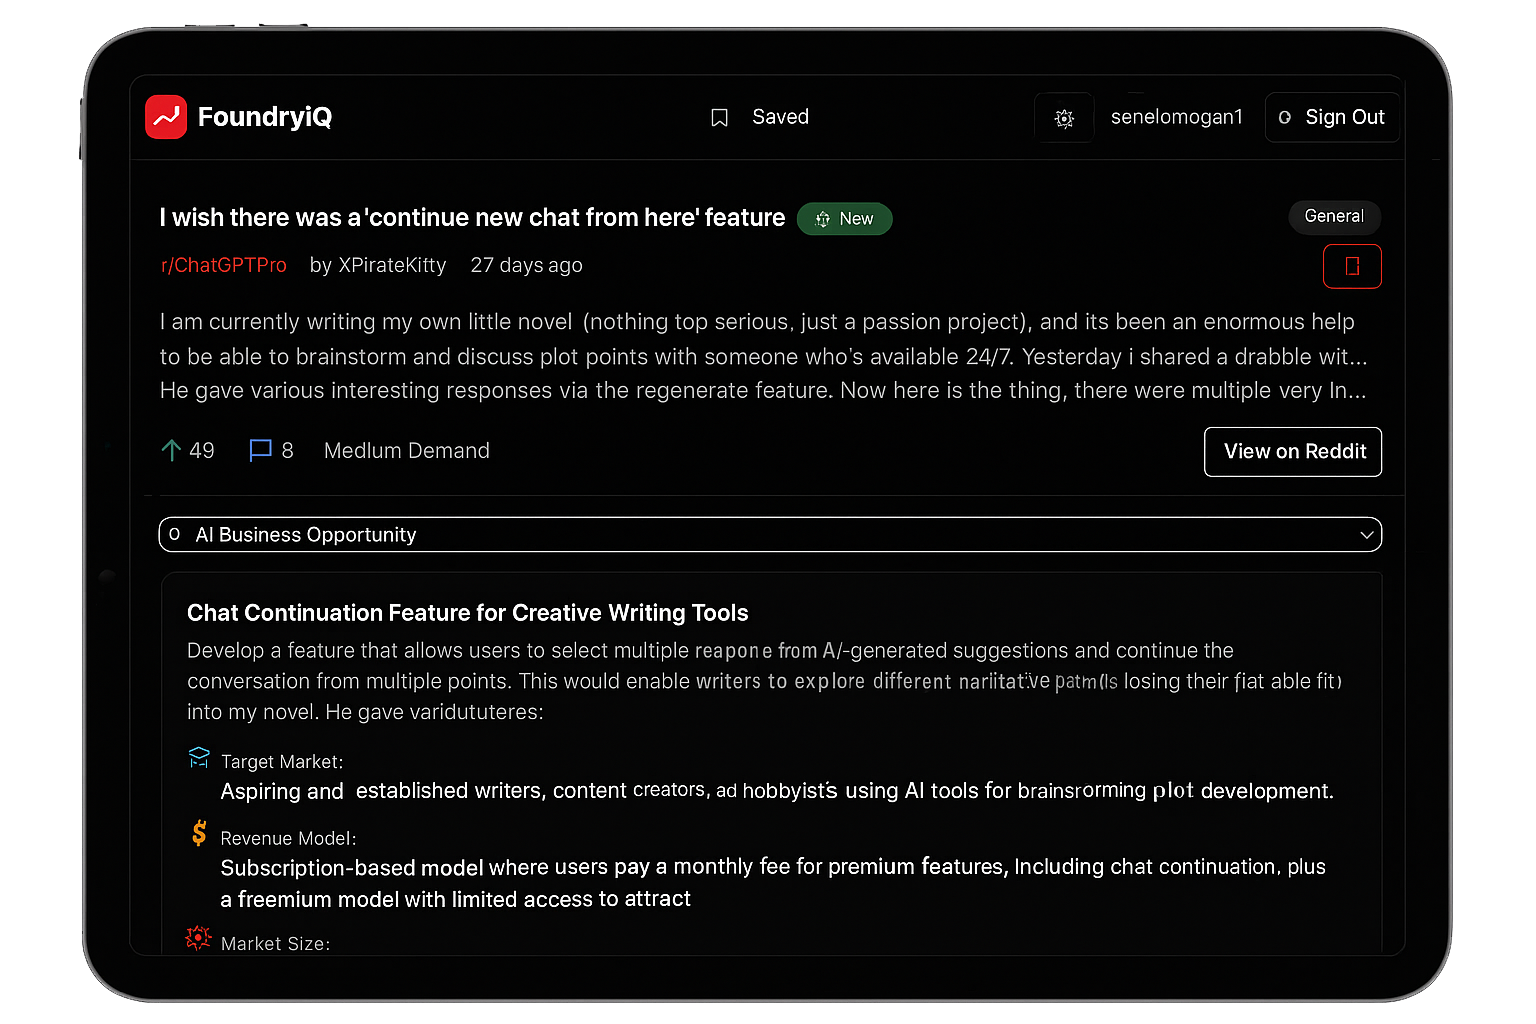Toggle the theme sun icon button

point(1064,118)
